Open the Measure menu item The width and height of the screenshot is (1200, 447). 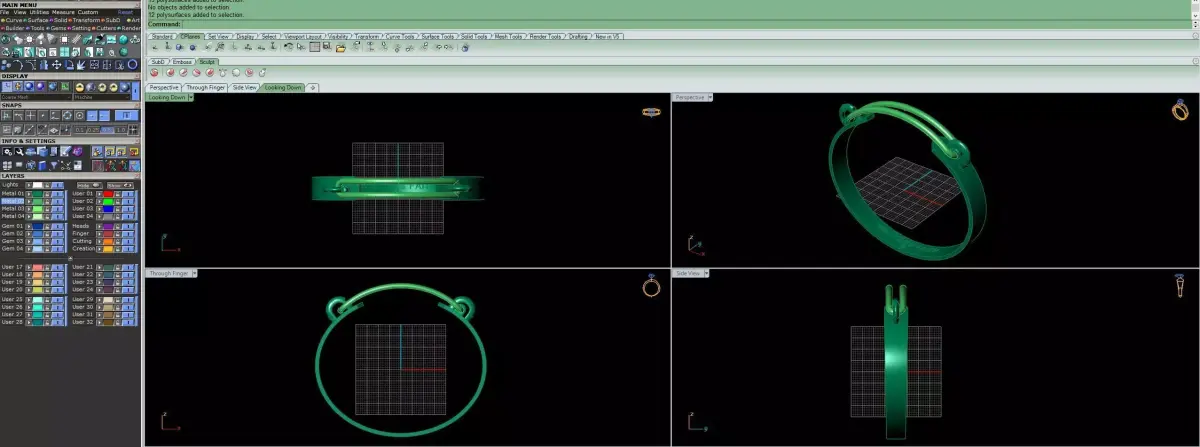click(x=63, y=12)
